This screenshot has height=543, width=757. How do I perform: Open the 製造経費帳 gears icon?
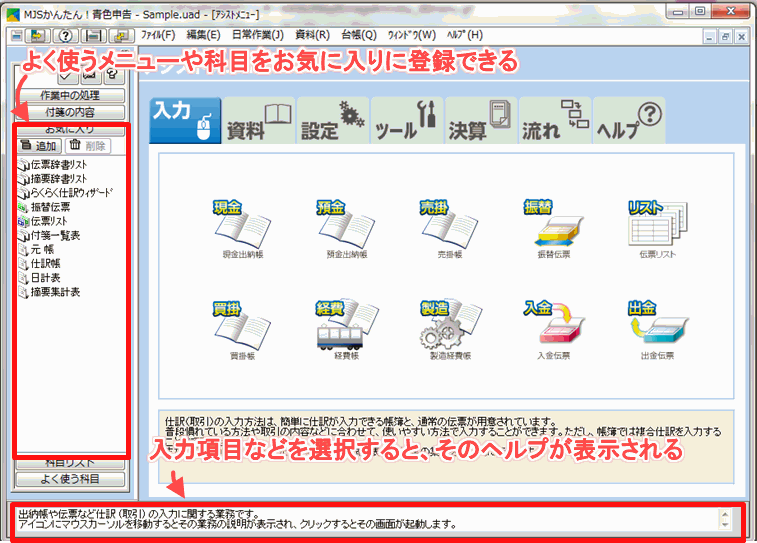click(449, 330)
